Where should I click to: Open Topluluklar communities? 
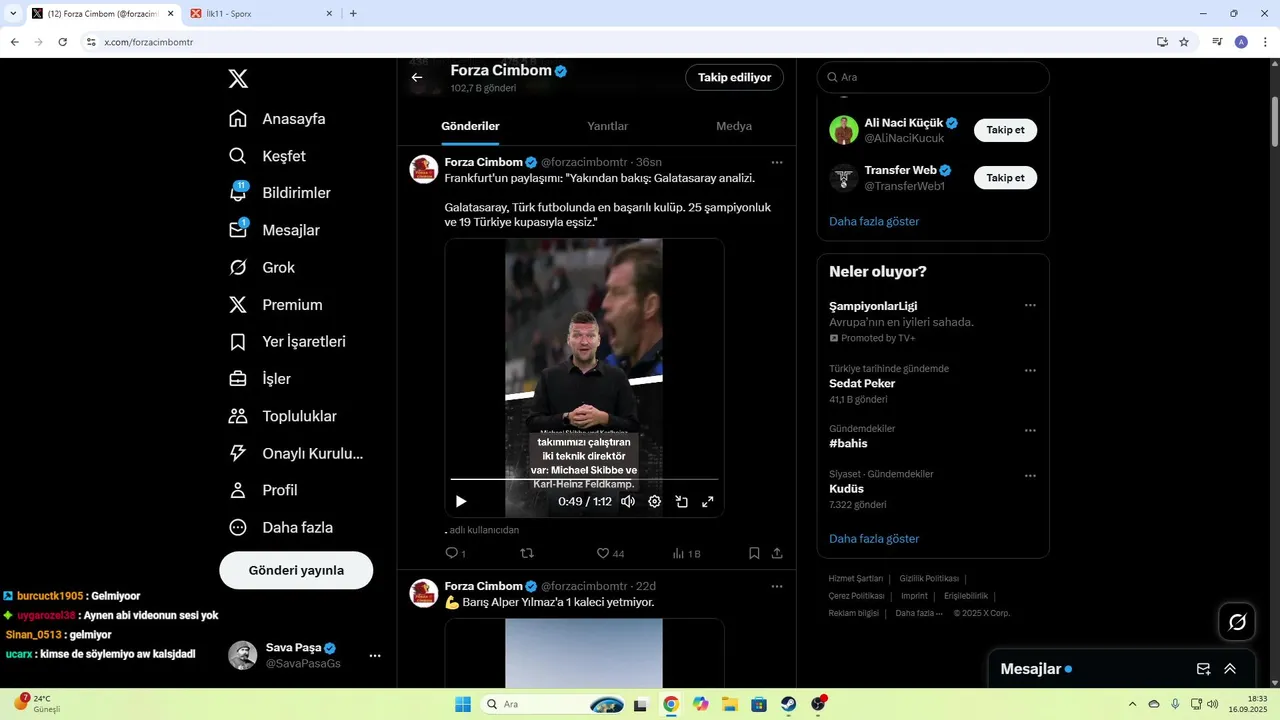[x=283, y=416]
